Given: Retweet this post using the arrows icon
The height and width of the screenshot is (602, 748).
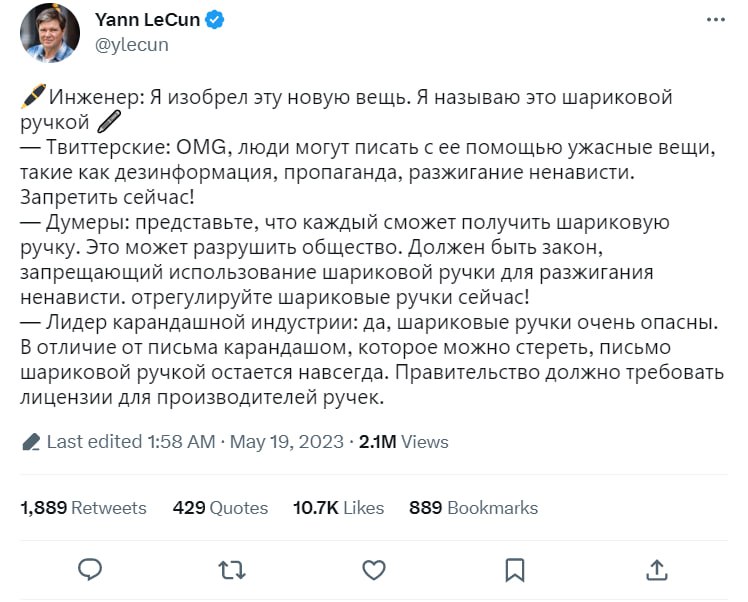Looking at the screenshot, I should 232,569.
